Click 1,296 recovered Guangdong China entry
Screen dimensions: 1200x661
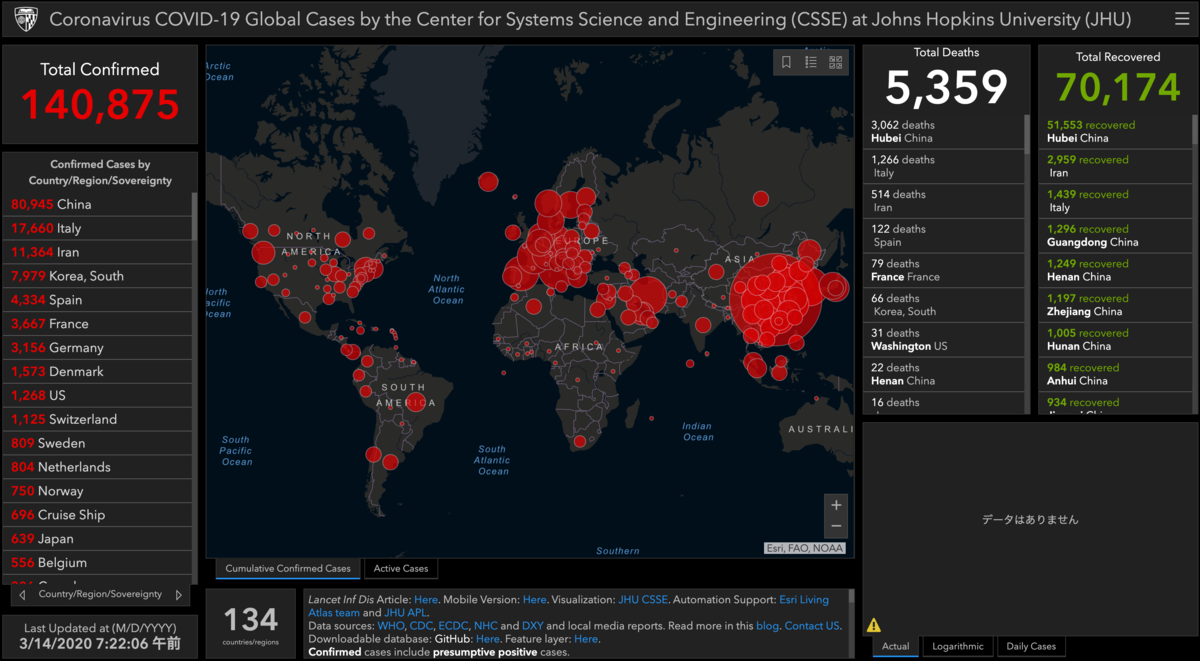tap(1116, 236)
